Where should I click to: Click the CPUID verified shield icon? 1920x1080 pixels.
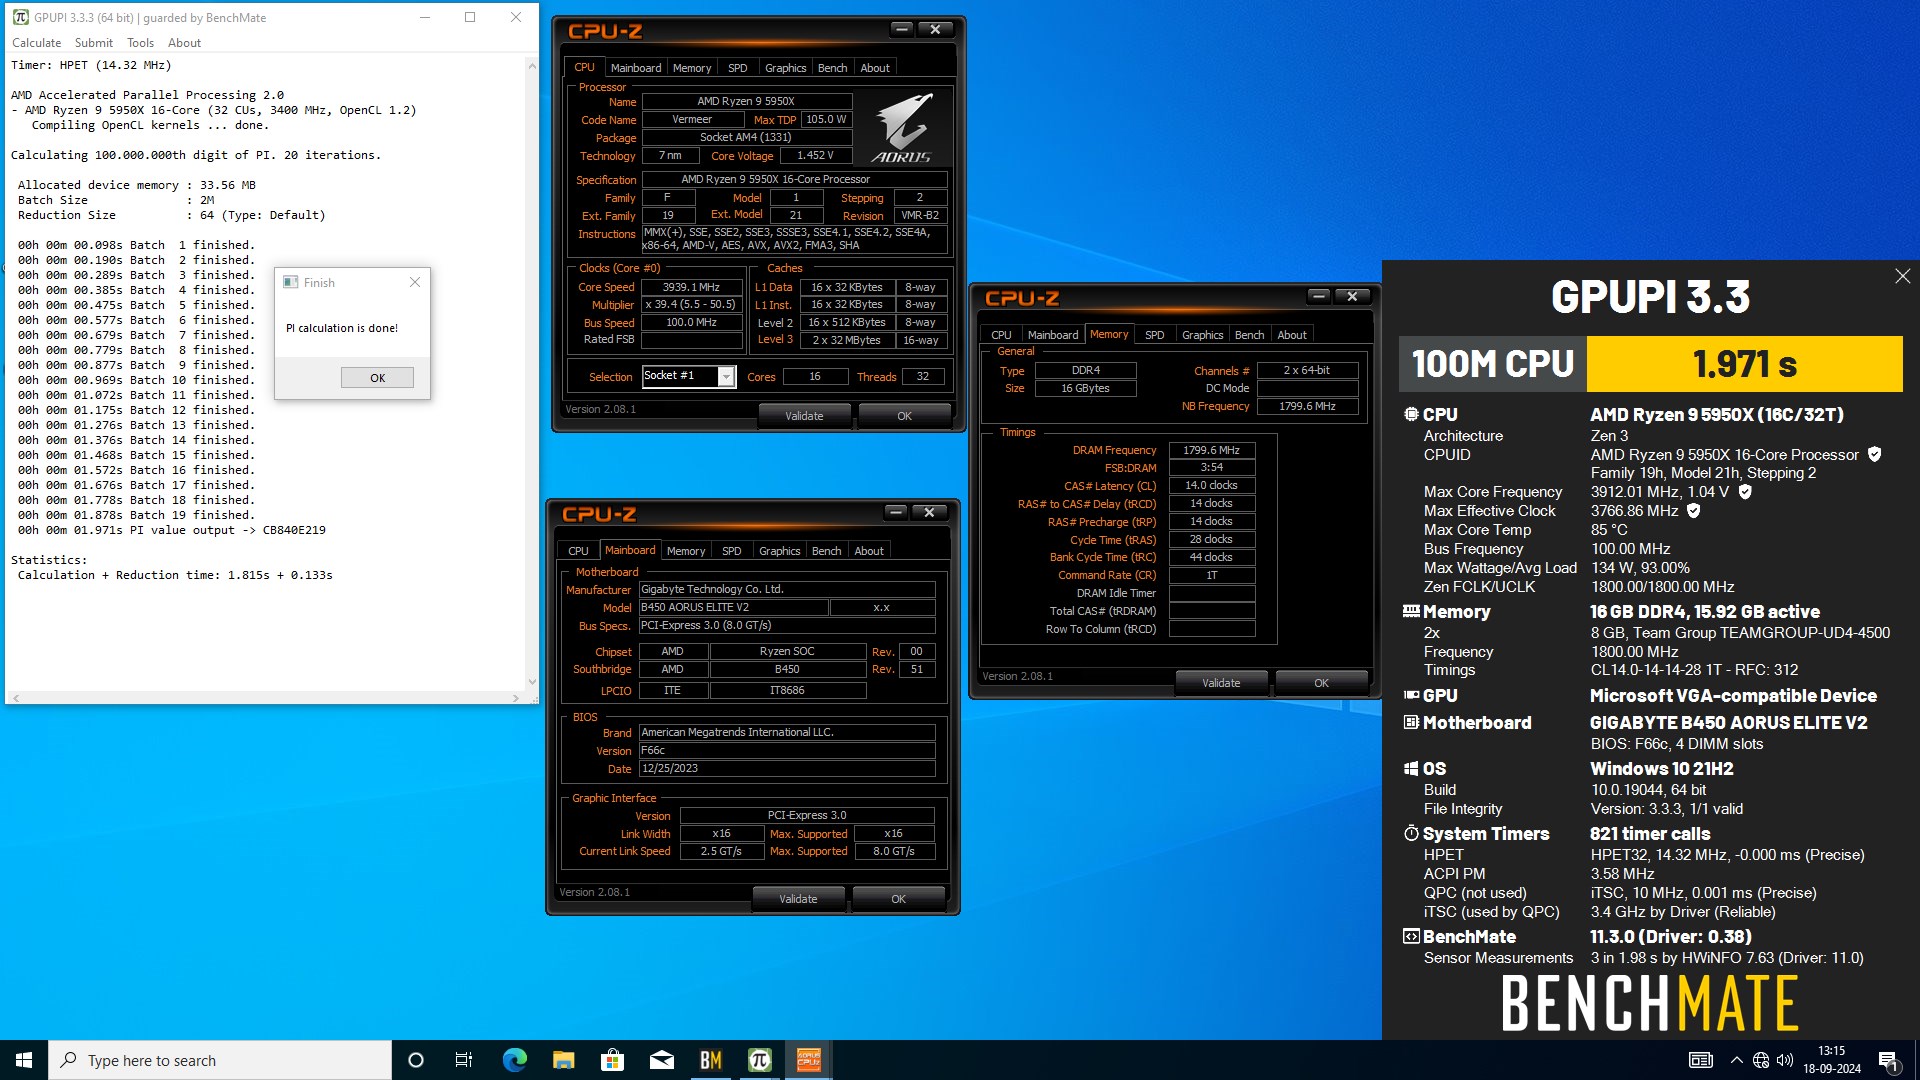pyautogui.click(x=1875, y=454)
